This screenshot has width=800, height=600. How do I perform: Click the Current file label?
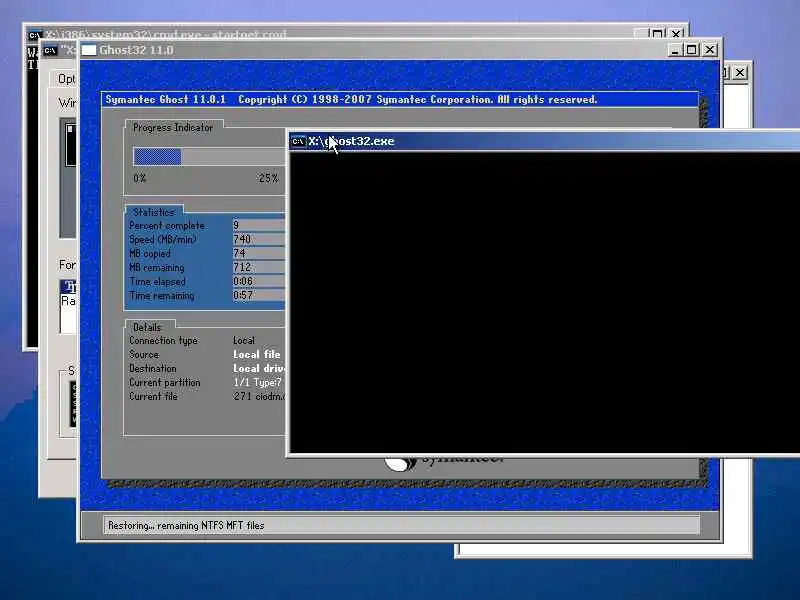point(153,396)
